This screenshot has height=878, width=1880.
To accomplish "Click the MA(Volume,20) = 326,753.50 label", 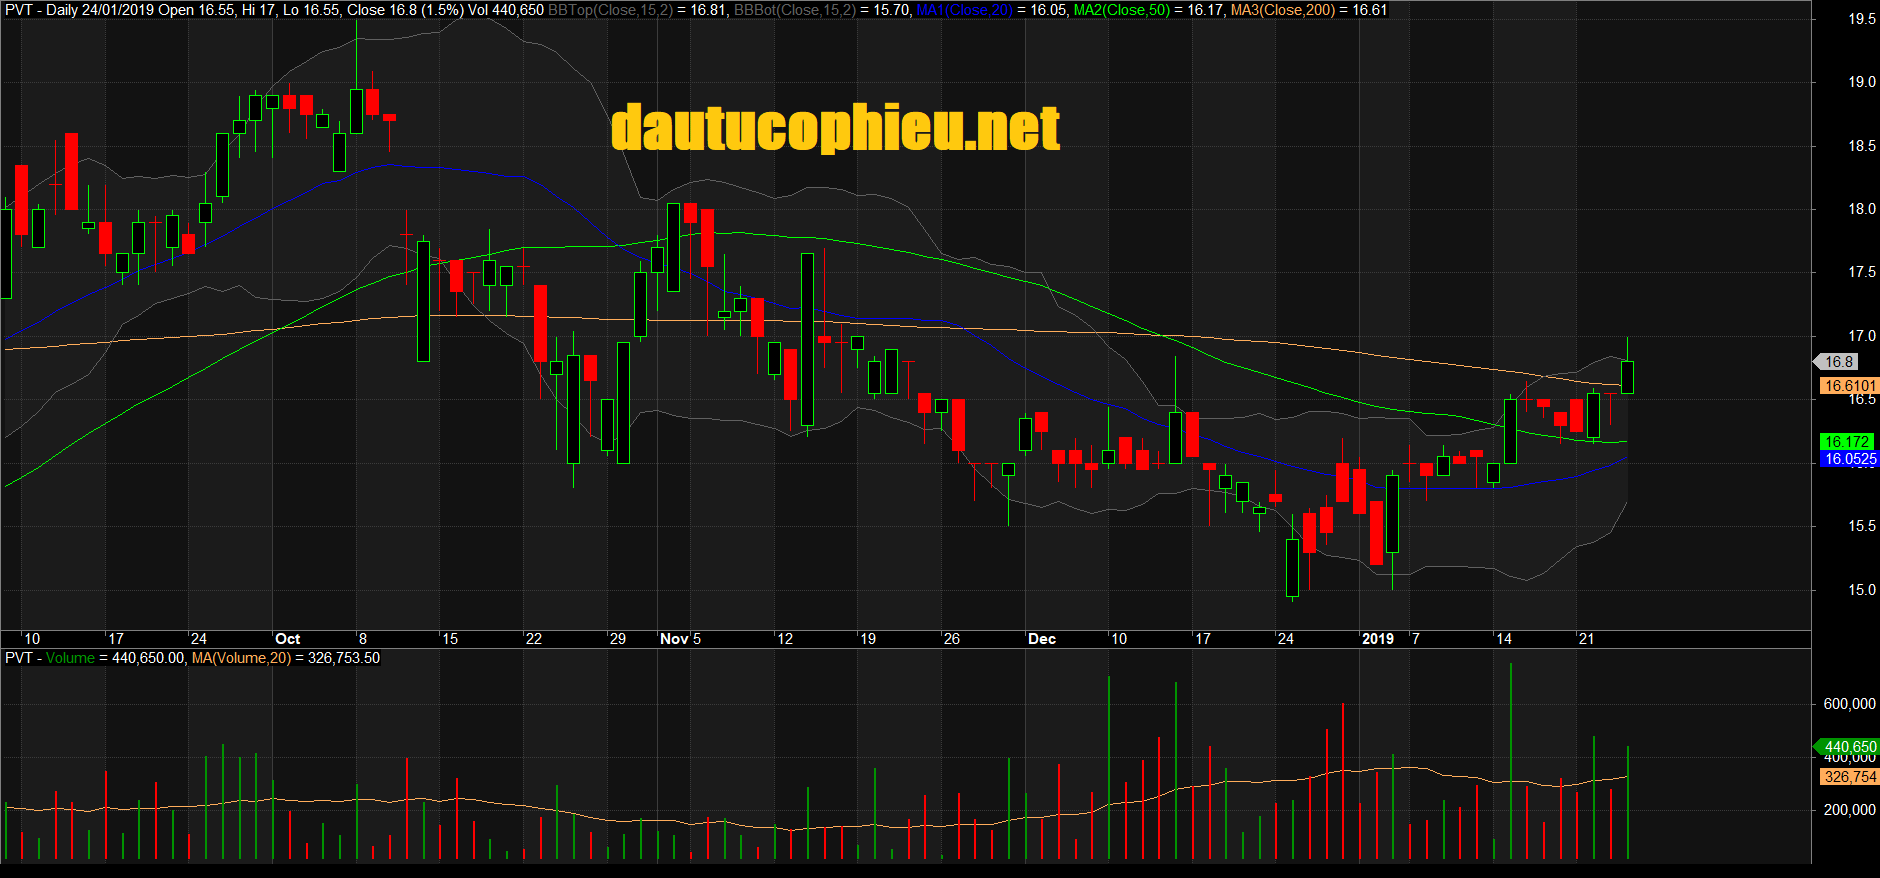I will (x=286, y=658).
